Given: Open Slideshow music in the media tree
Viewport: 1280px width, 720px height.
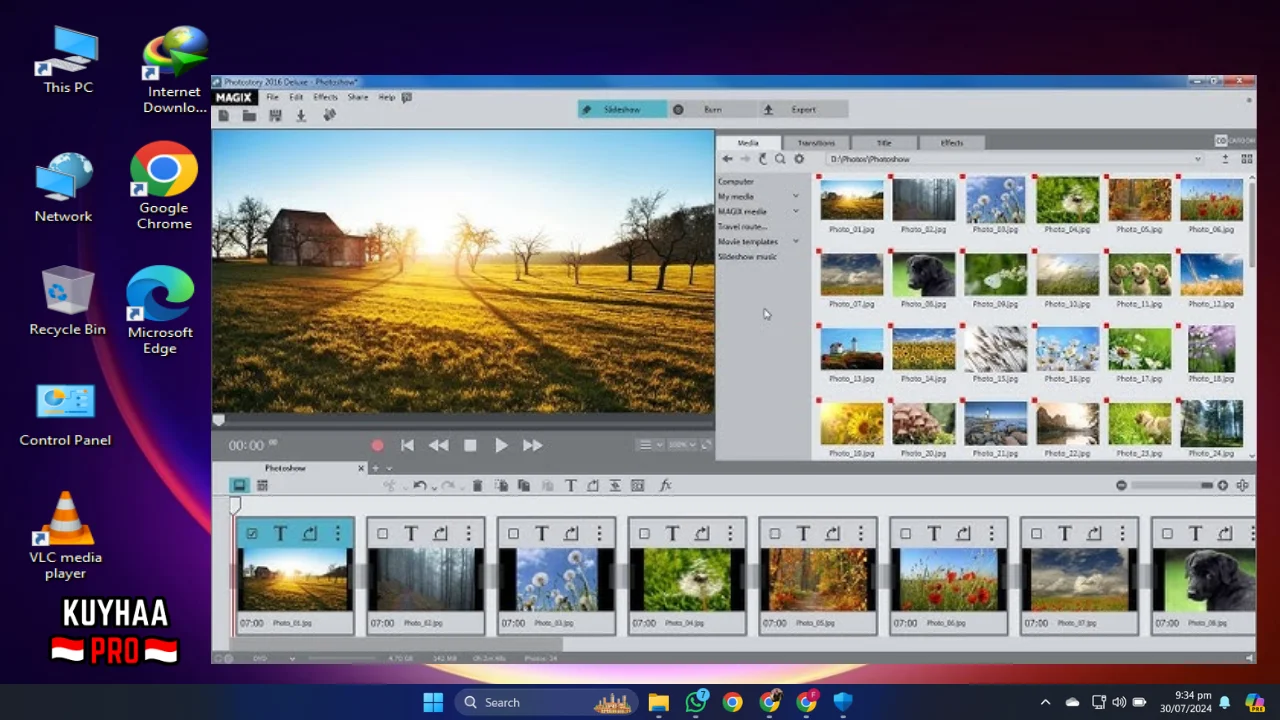Looking at the screenshot, I should (747, 256).
